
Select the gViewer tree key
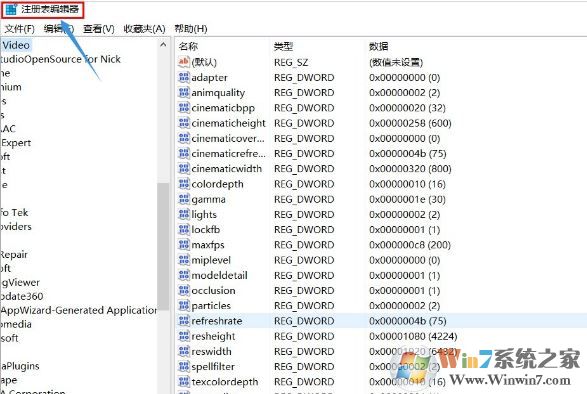click(x=20, y=282)
